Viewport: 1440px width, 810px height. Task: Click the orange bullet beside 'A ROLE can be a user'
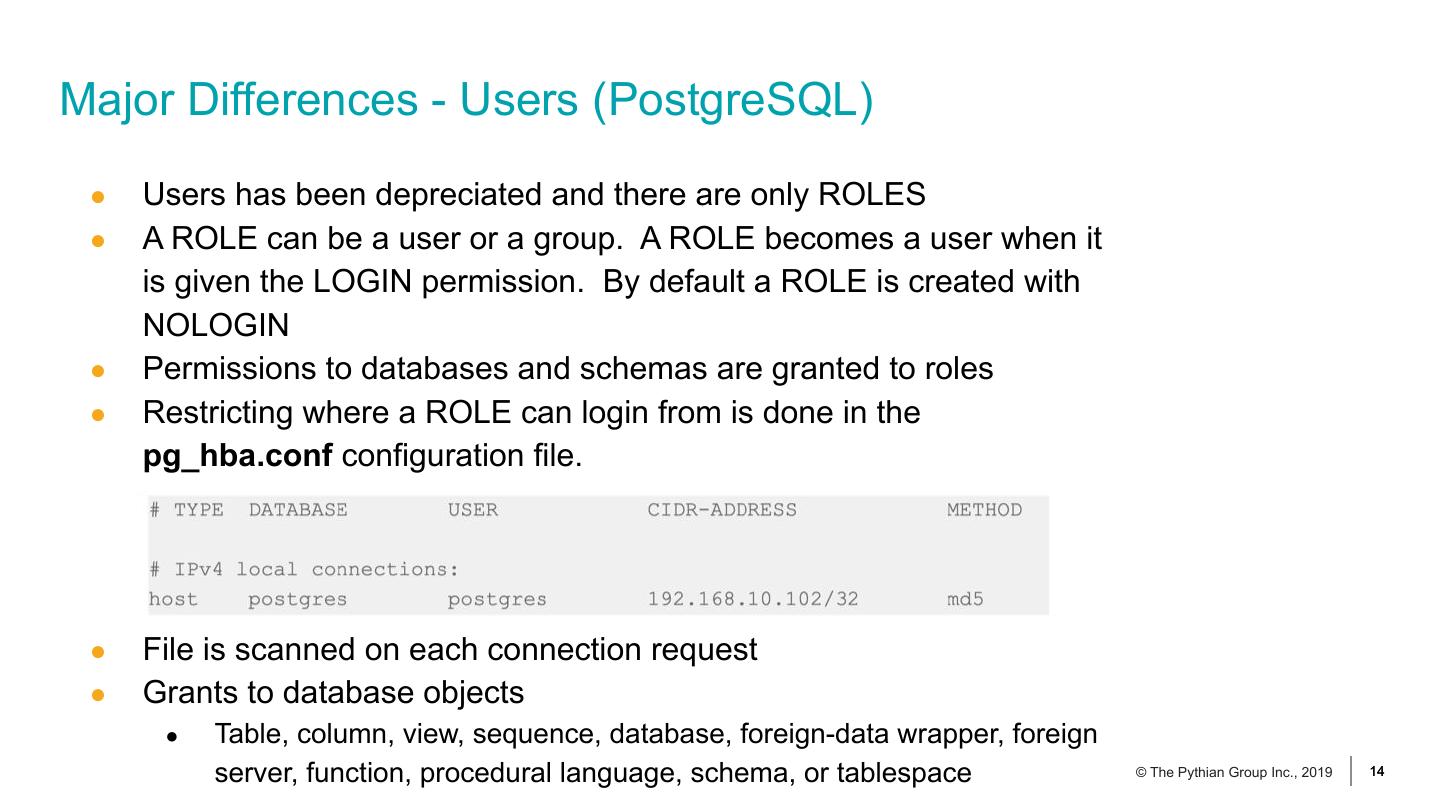(x=98, y=241)
